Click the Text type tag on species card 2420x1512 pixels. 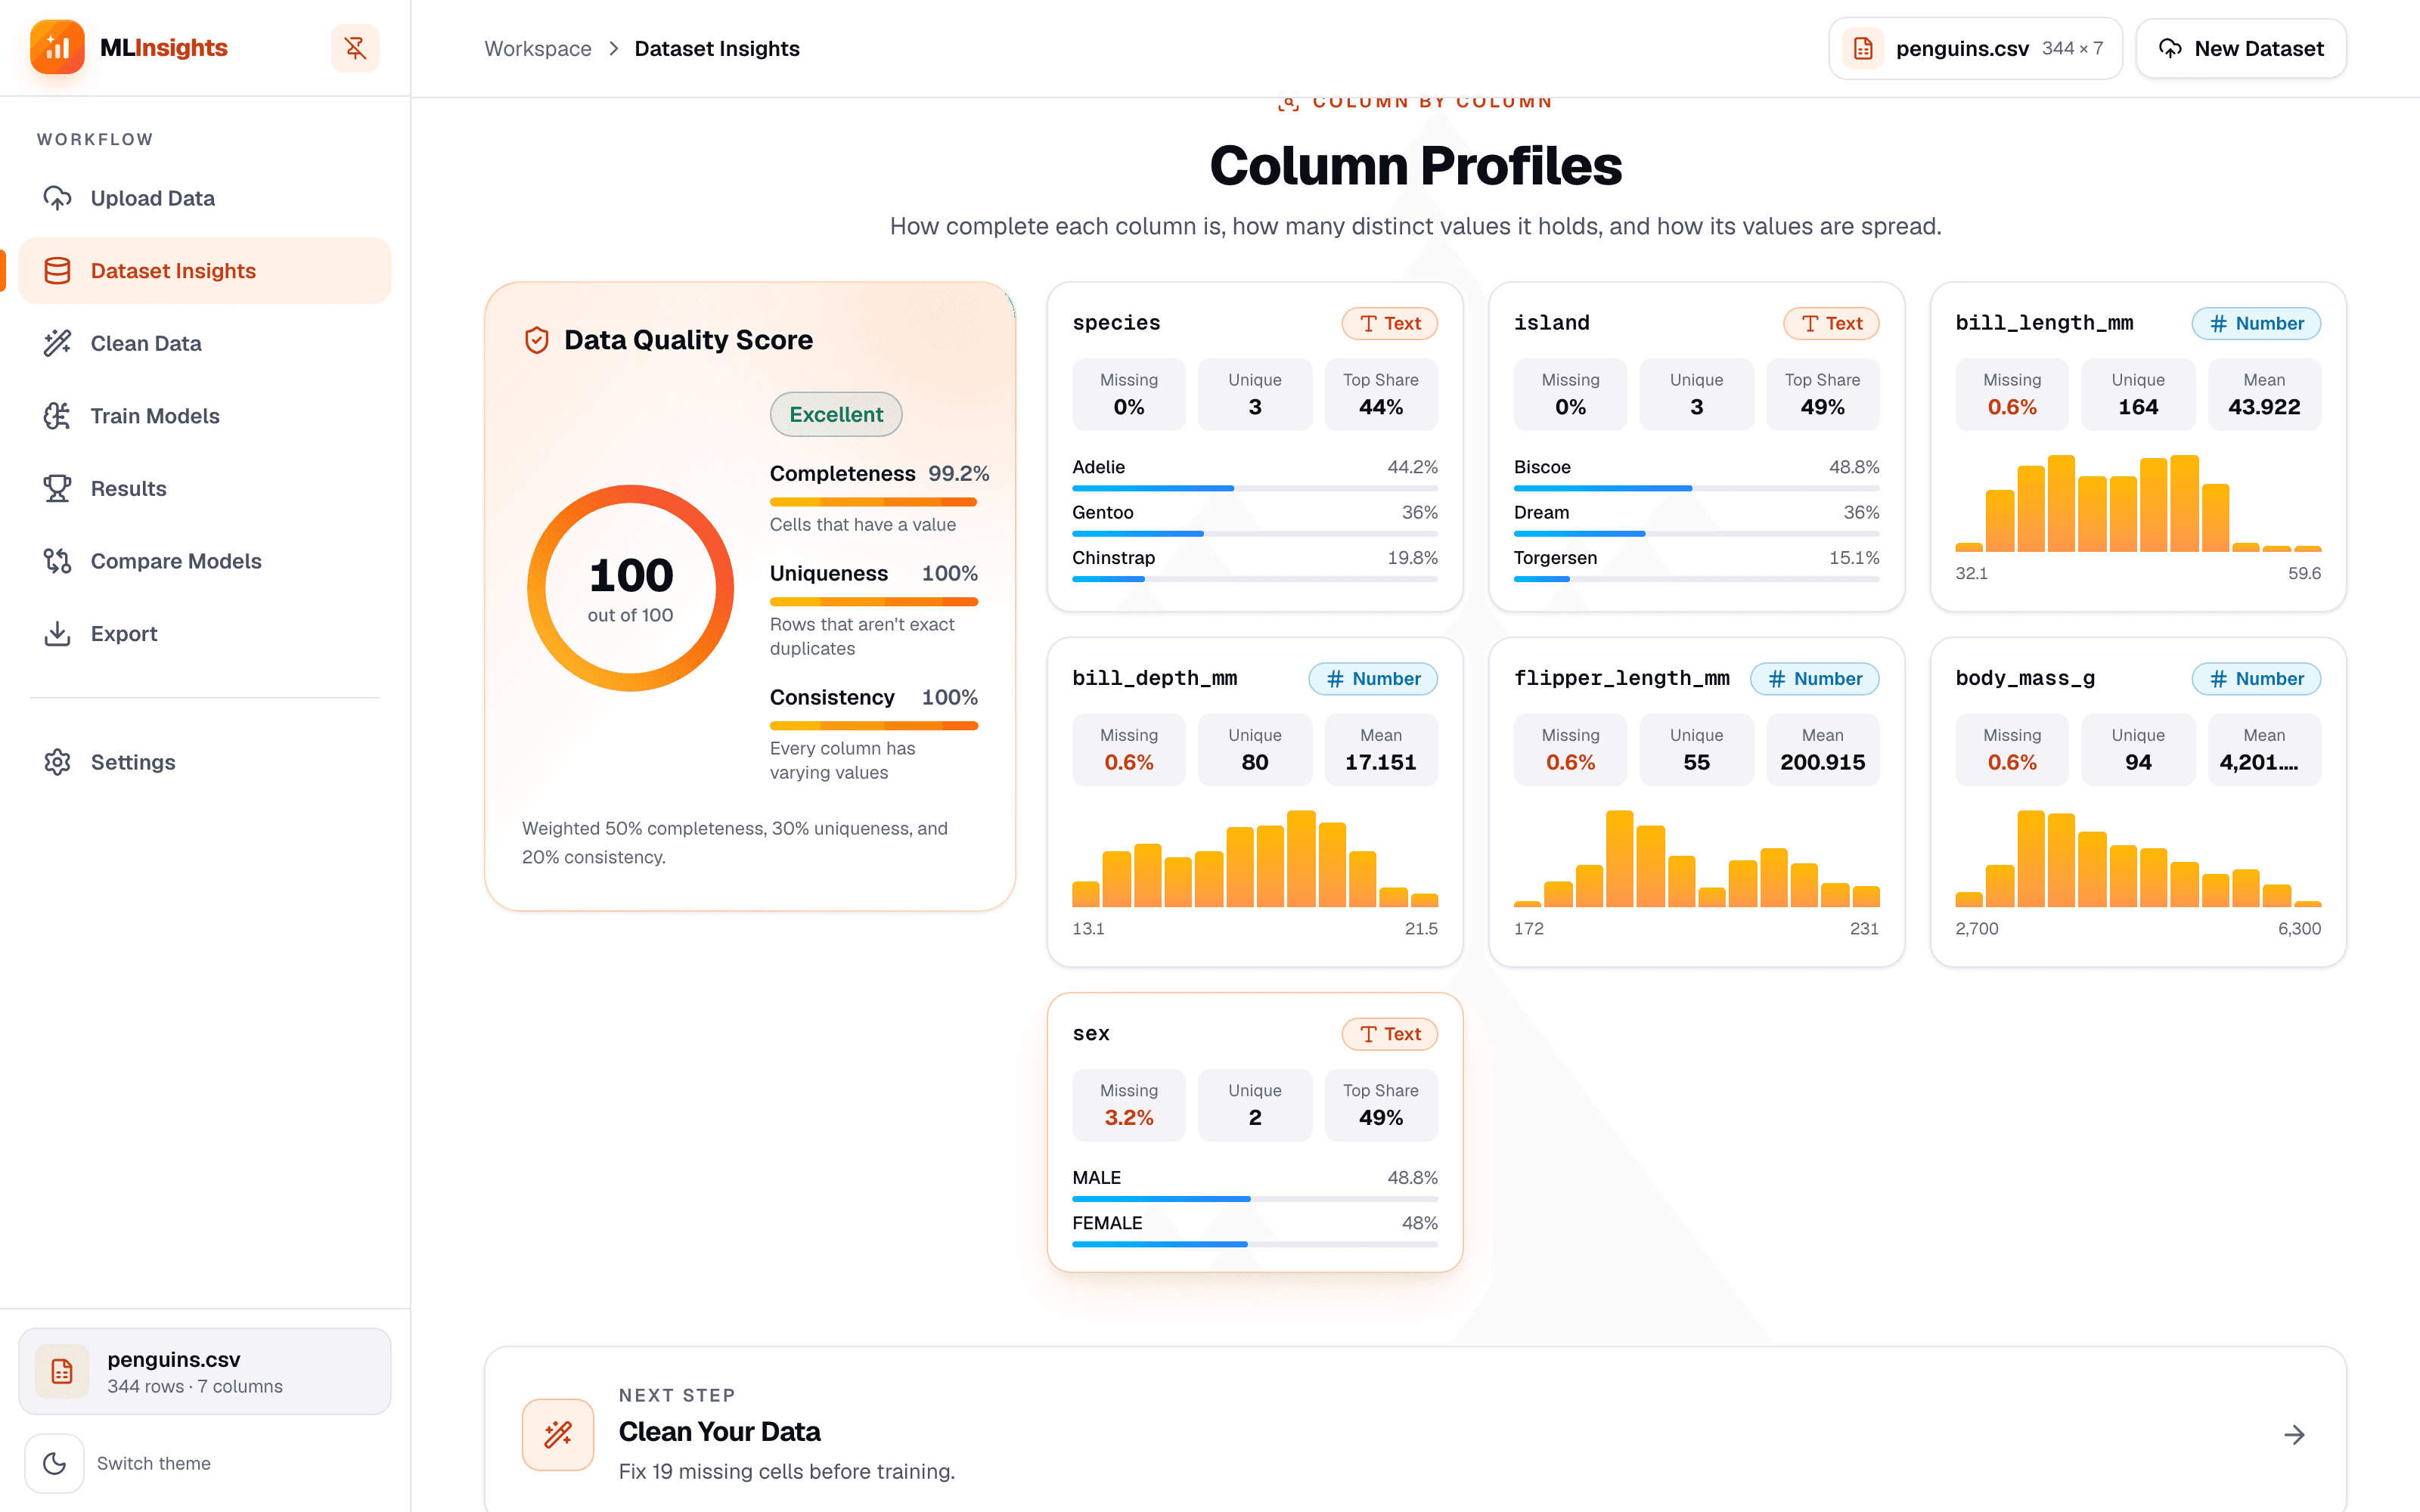pos(1389,323)
